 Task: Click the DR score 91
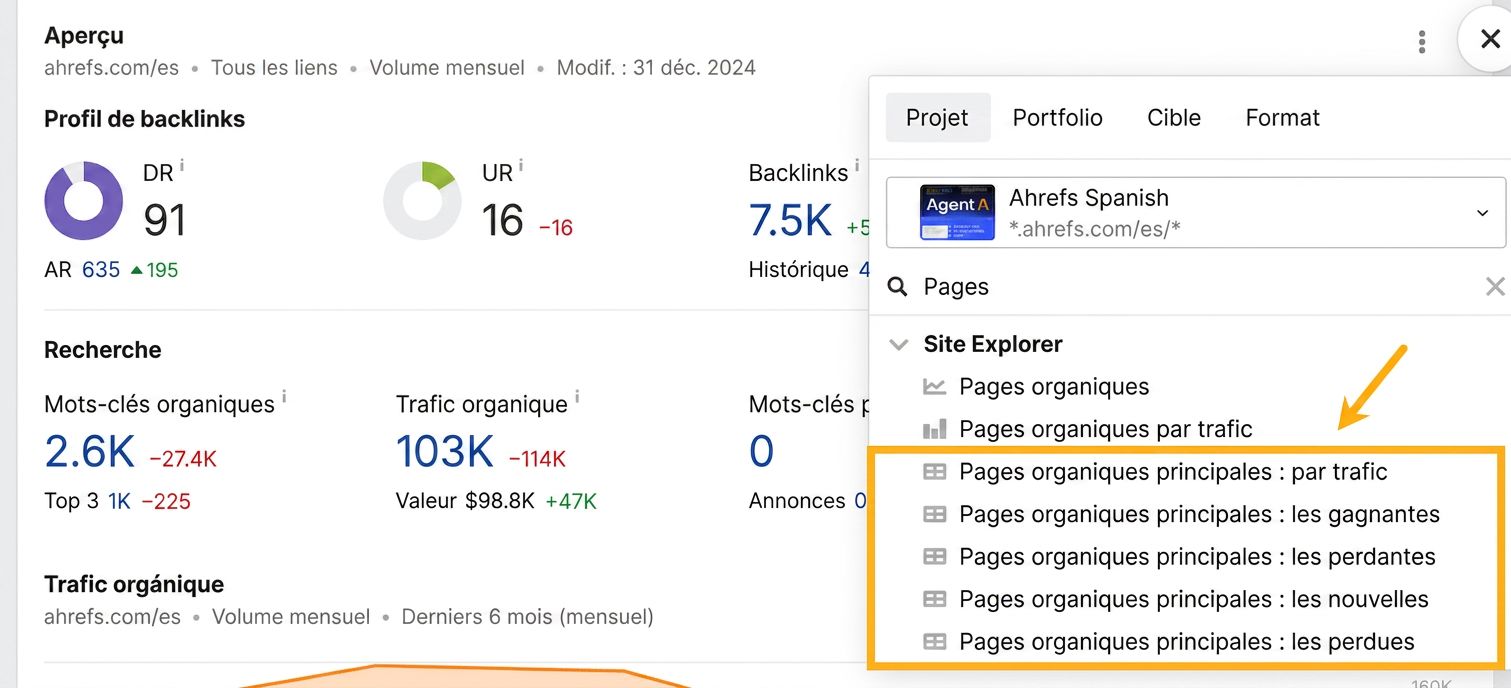coord(164,221)
